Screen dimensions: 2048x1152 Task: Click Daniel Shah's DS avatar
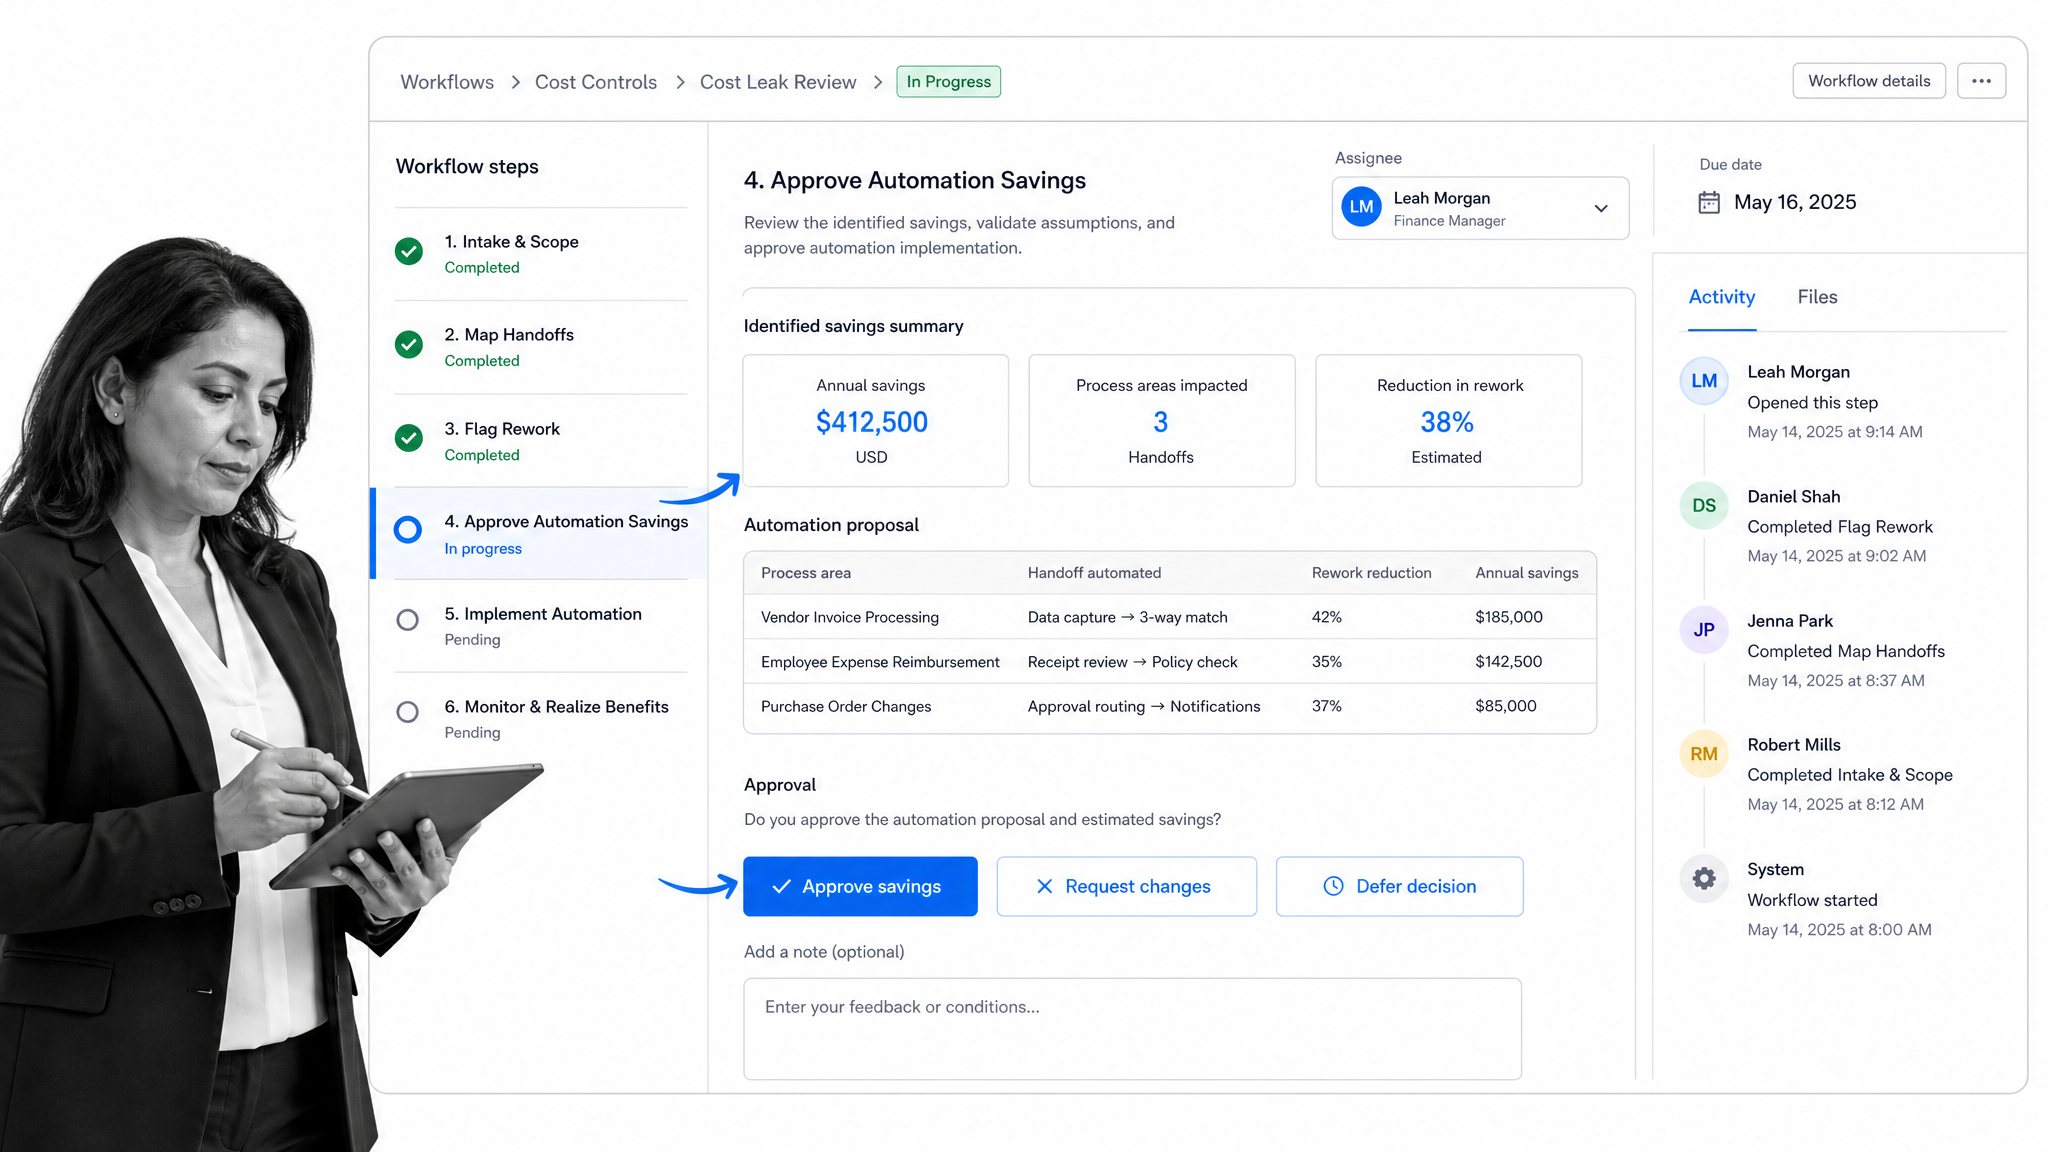(x=1704, y=505)
